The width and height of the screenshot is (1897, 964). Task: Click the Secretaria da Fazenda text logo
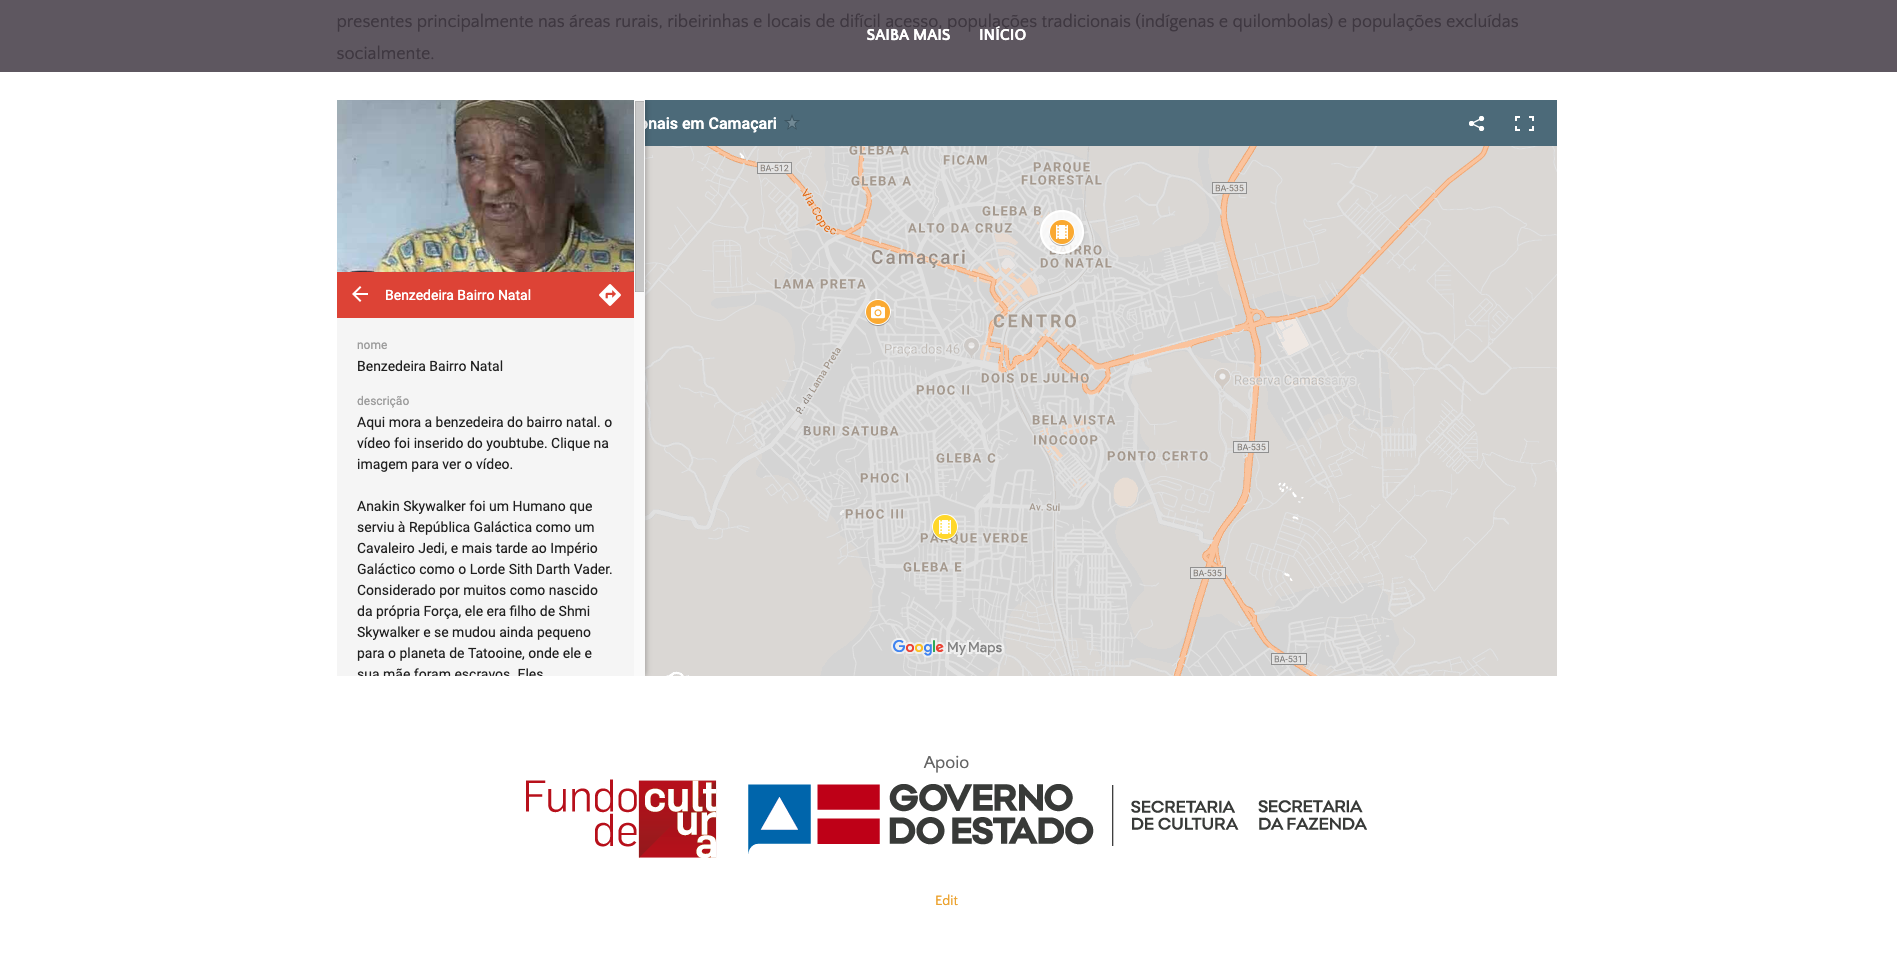coord(1311,815)
